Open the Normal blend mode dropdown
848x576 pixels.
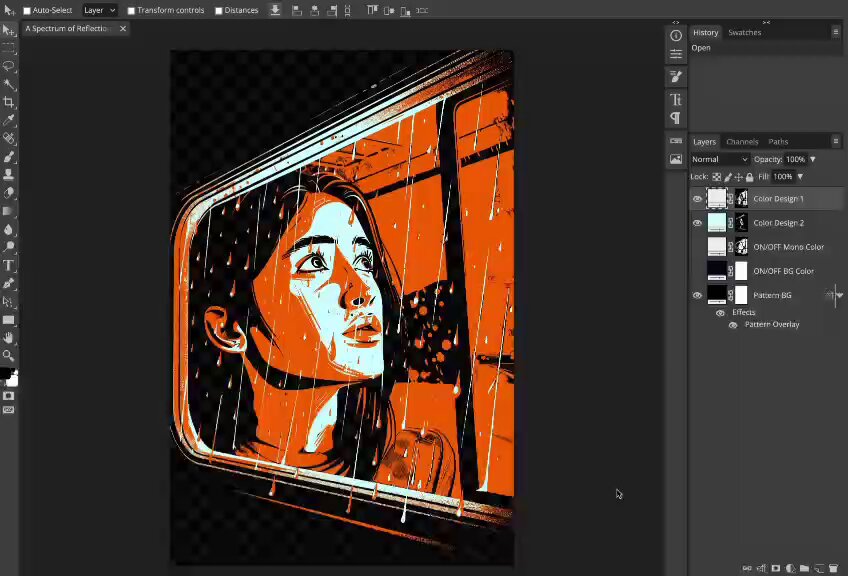click(x=719, y=160)
